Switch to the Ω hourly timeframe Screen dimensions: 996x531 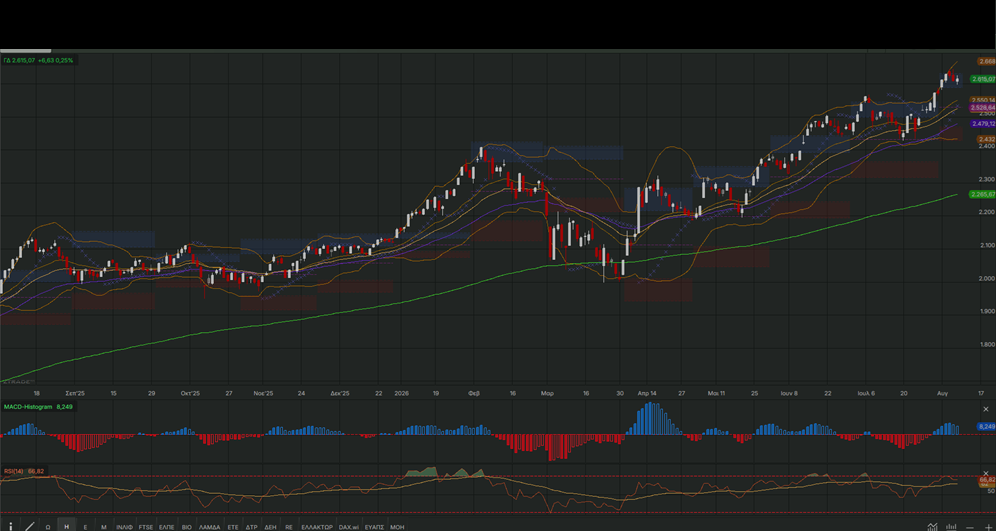click(x=48, y=527)
